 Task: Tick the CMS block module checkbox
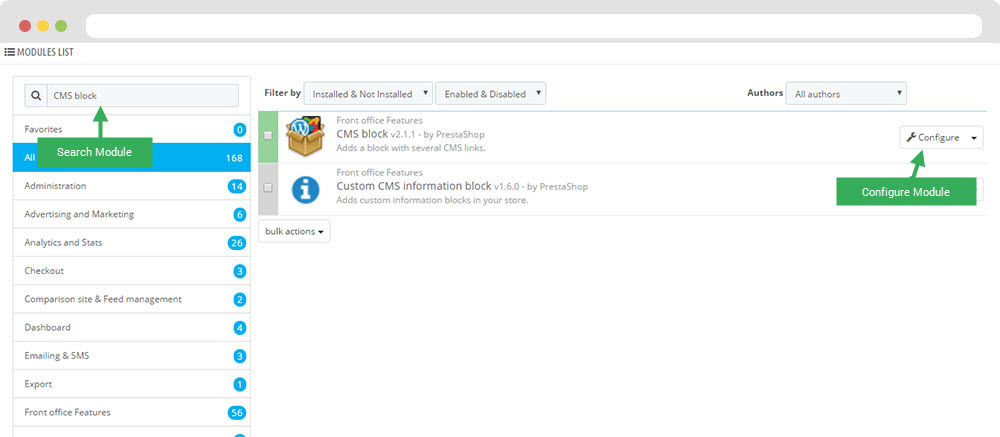267,136
